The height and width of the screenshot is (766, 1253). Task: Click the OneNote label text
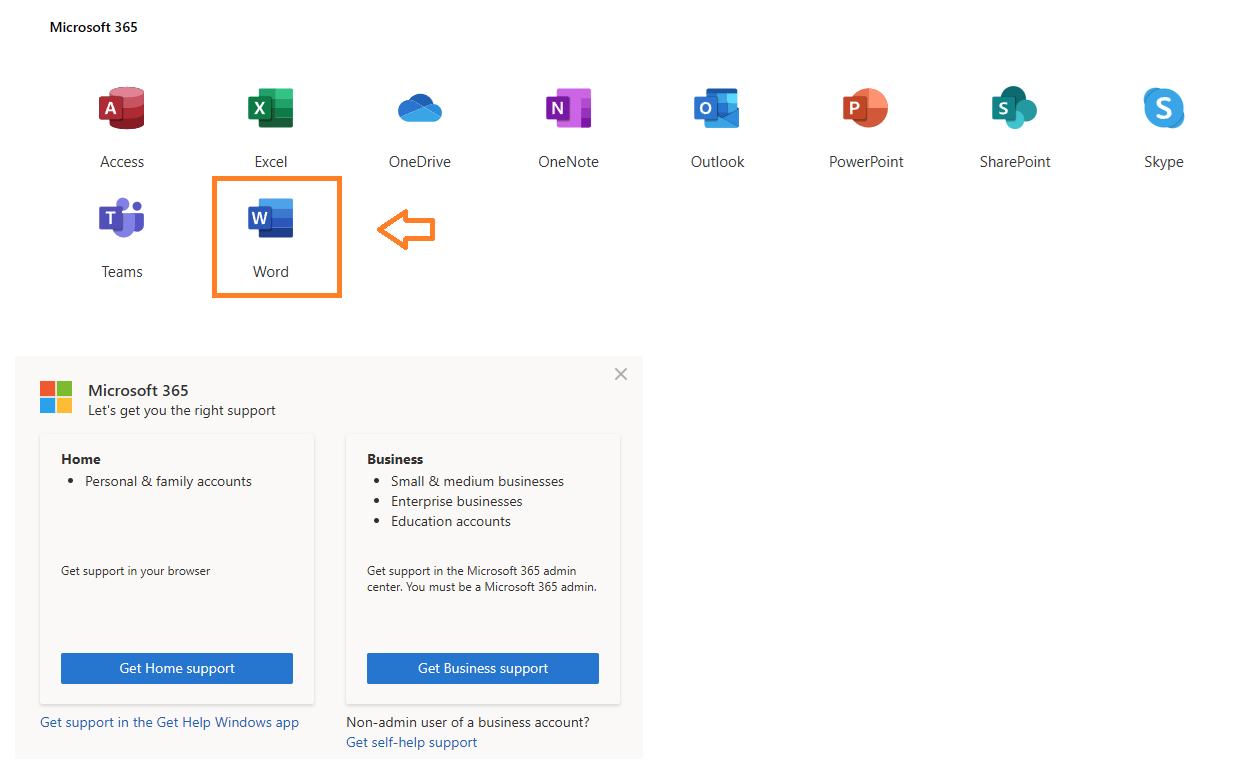pyautogui.click(x=568, y=162)
